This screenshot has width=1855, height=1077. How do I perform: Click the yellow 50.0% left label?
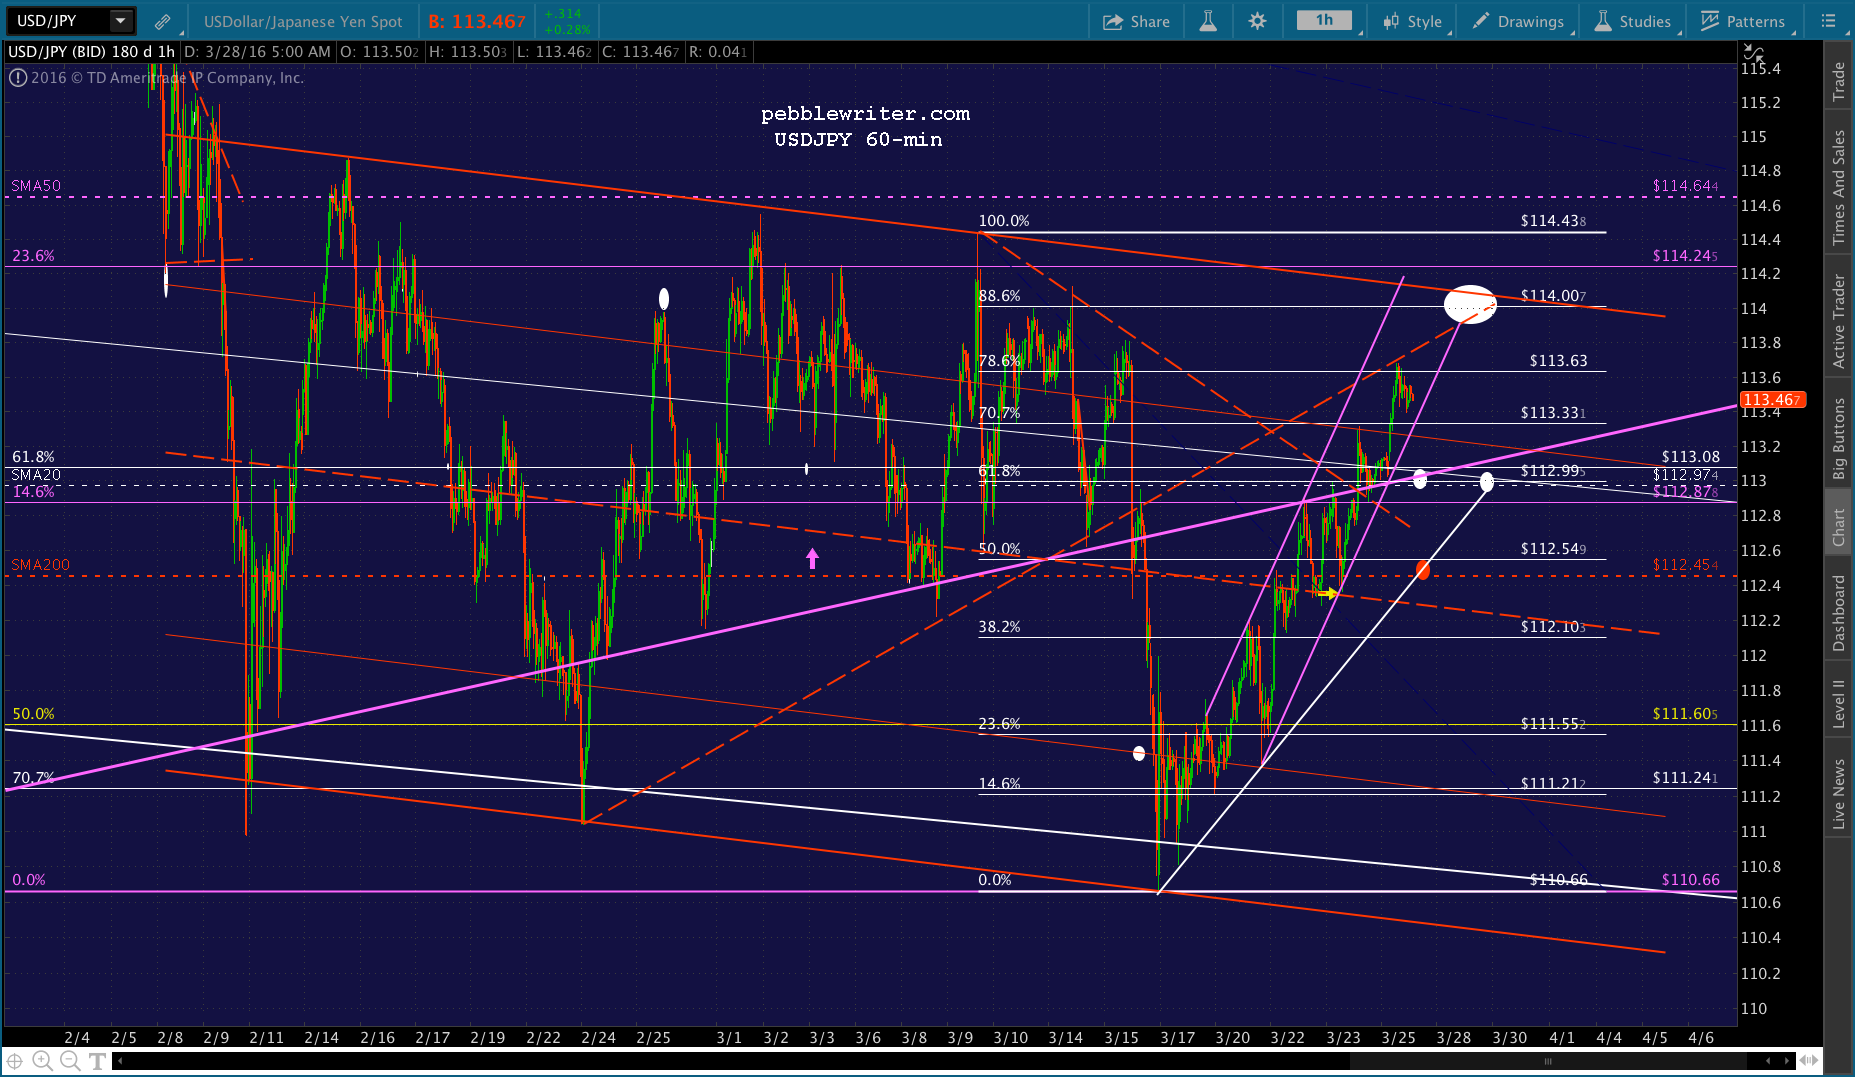33,714
